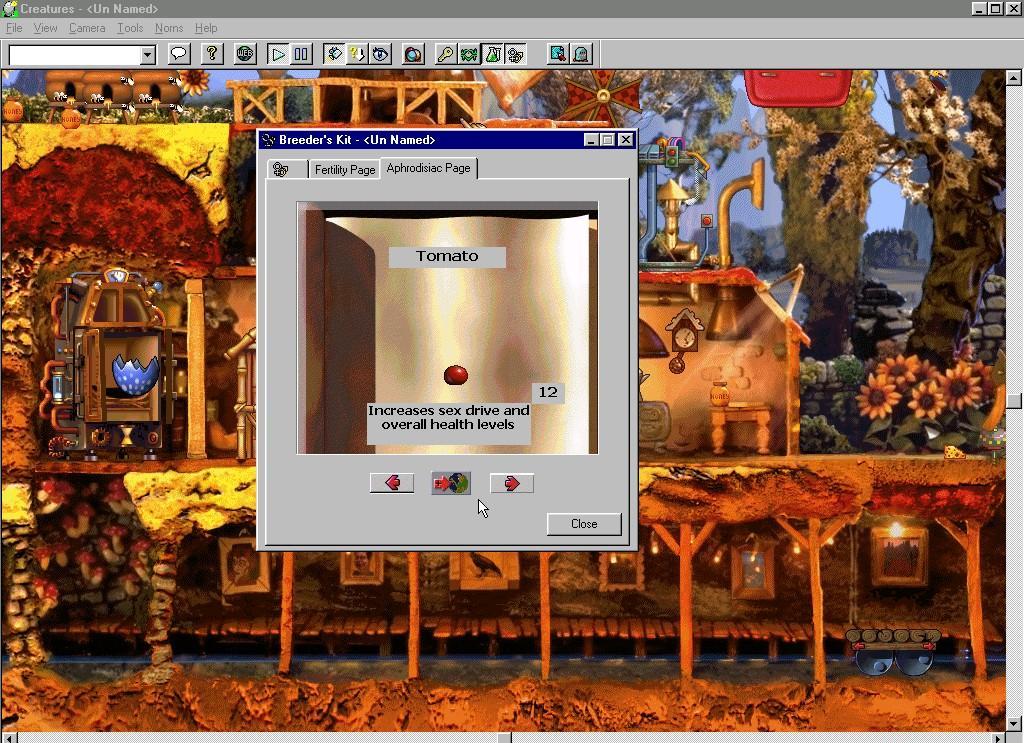This screenshot has height=743, width=1024.
Task: Expand the Camera menu
Action: (87, 28)
